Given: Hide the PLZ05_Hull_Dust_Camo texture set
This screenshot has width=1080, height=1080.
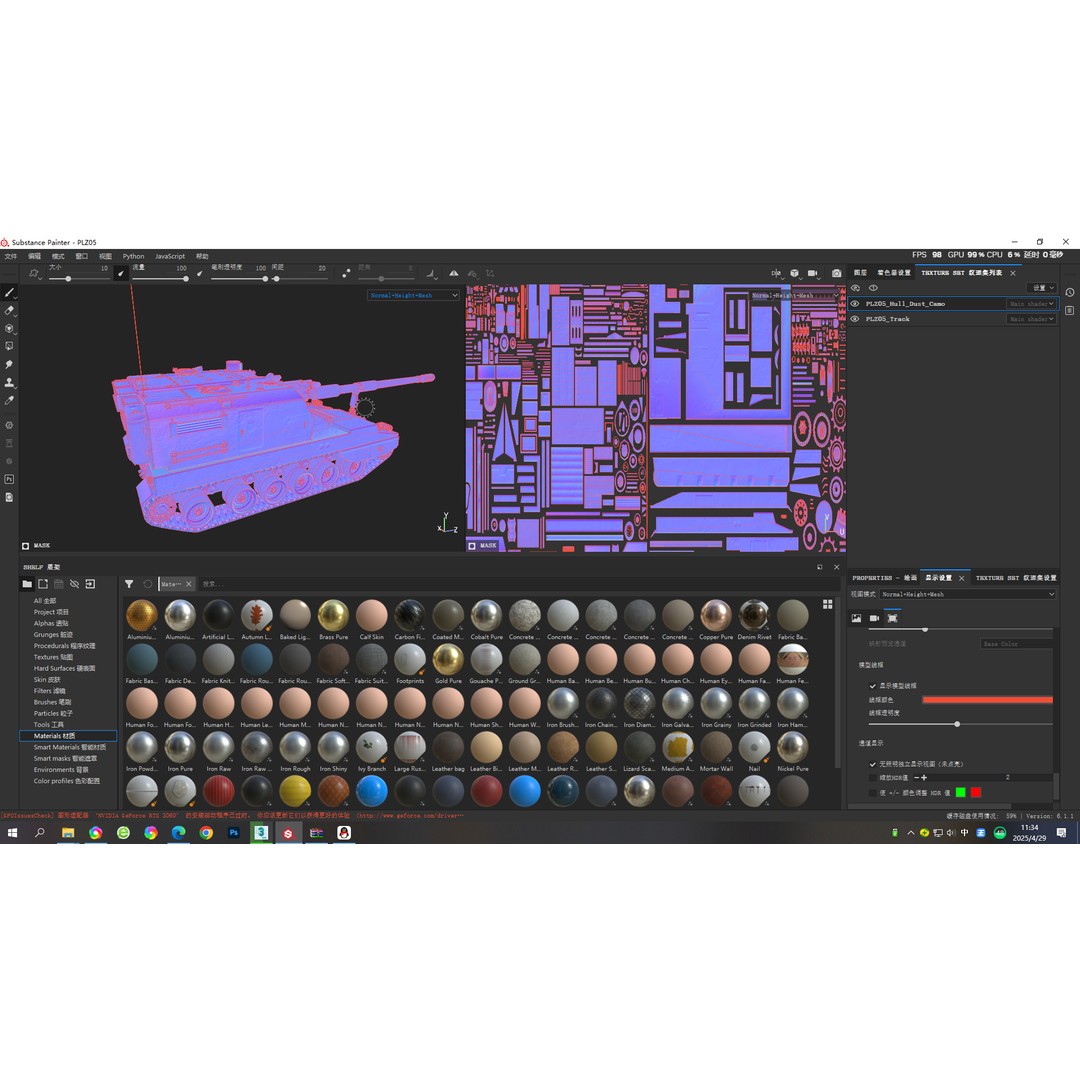Looking at the screenshot, I should [x=855, y=304].
